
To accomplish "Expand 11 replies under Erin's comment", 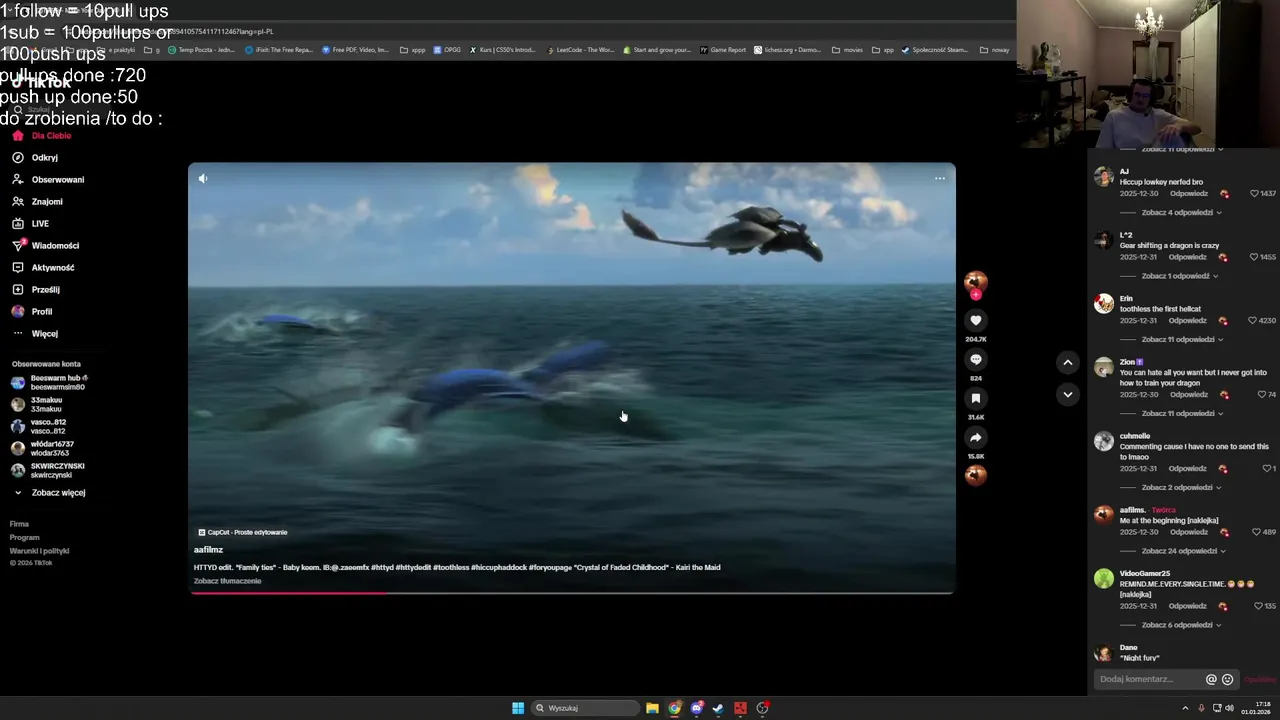I will click(1181, 340).
